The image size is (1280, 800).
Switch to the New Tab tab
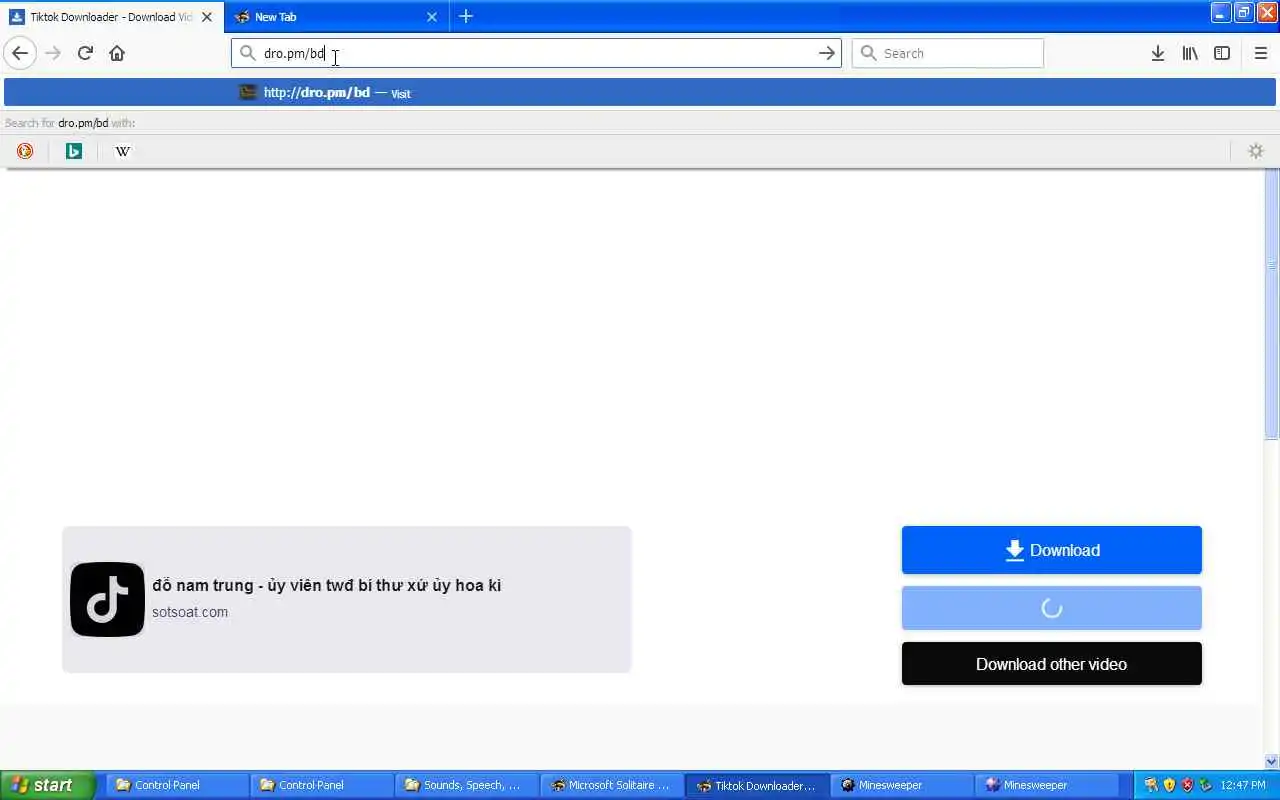pyautogui.click(x=336, y=17)
